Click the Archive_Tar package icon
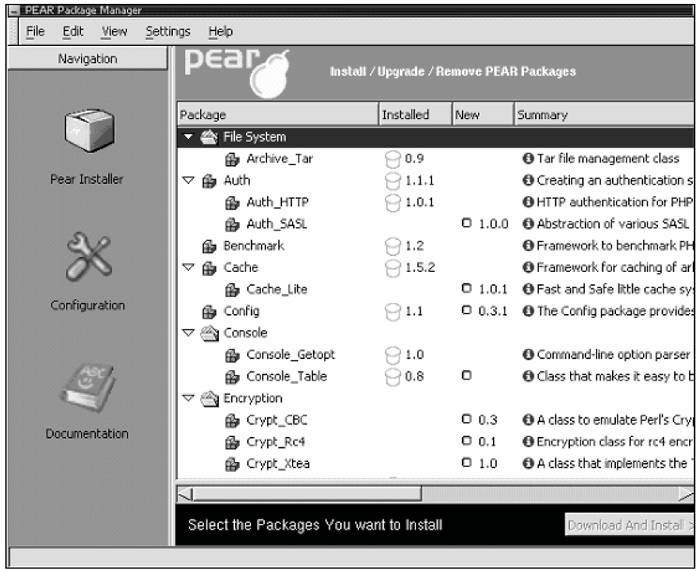This screenshot has height=571, width=700. click(232, 159)
